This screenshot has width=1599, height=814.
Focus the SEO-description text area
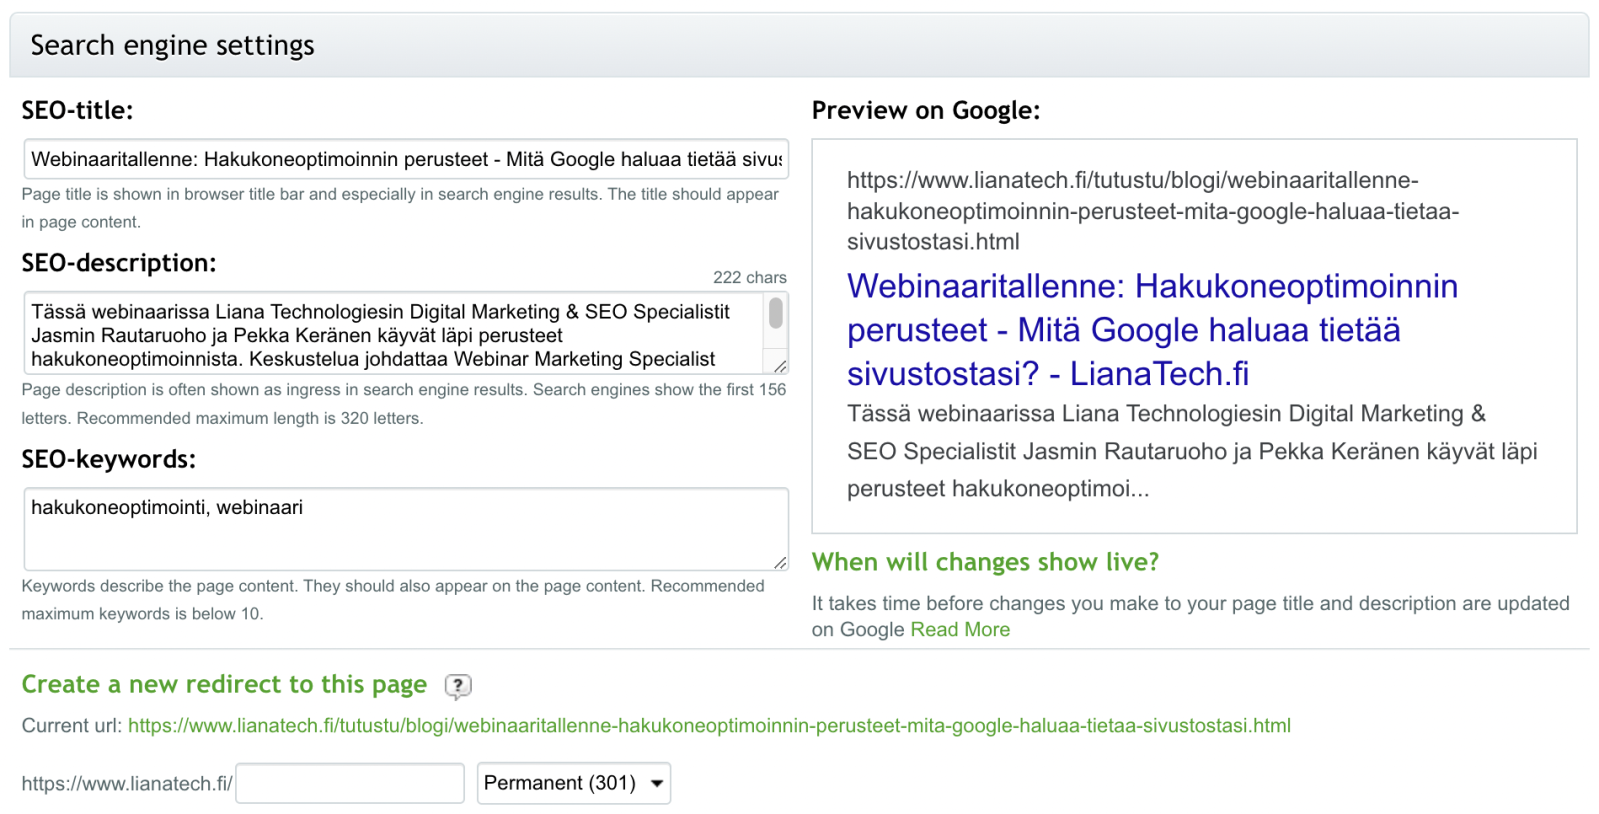[x=395, y=334]
